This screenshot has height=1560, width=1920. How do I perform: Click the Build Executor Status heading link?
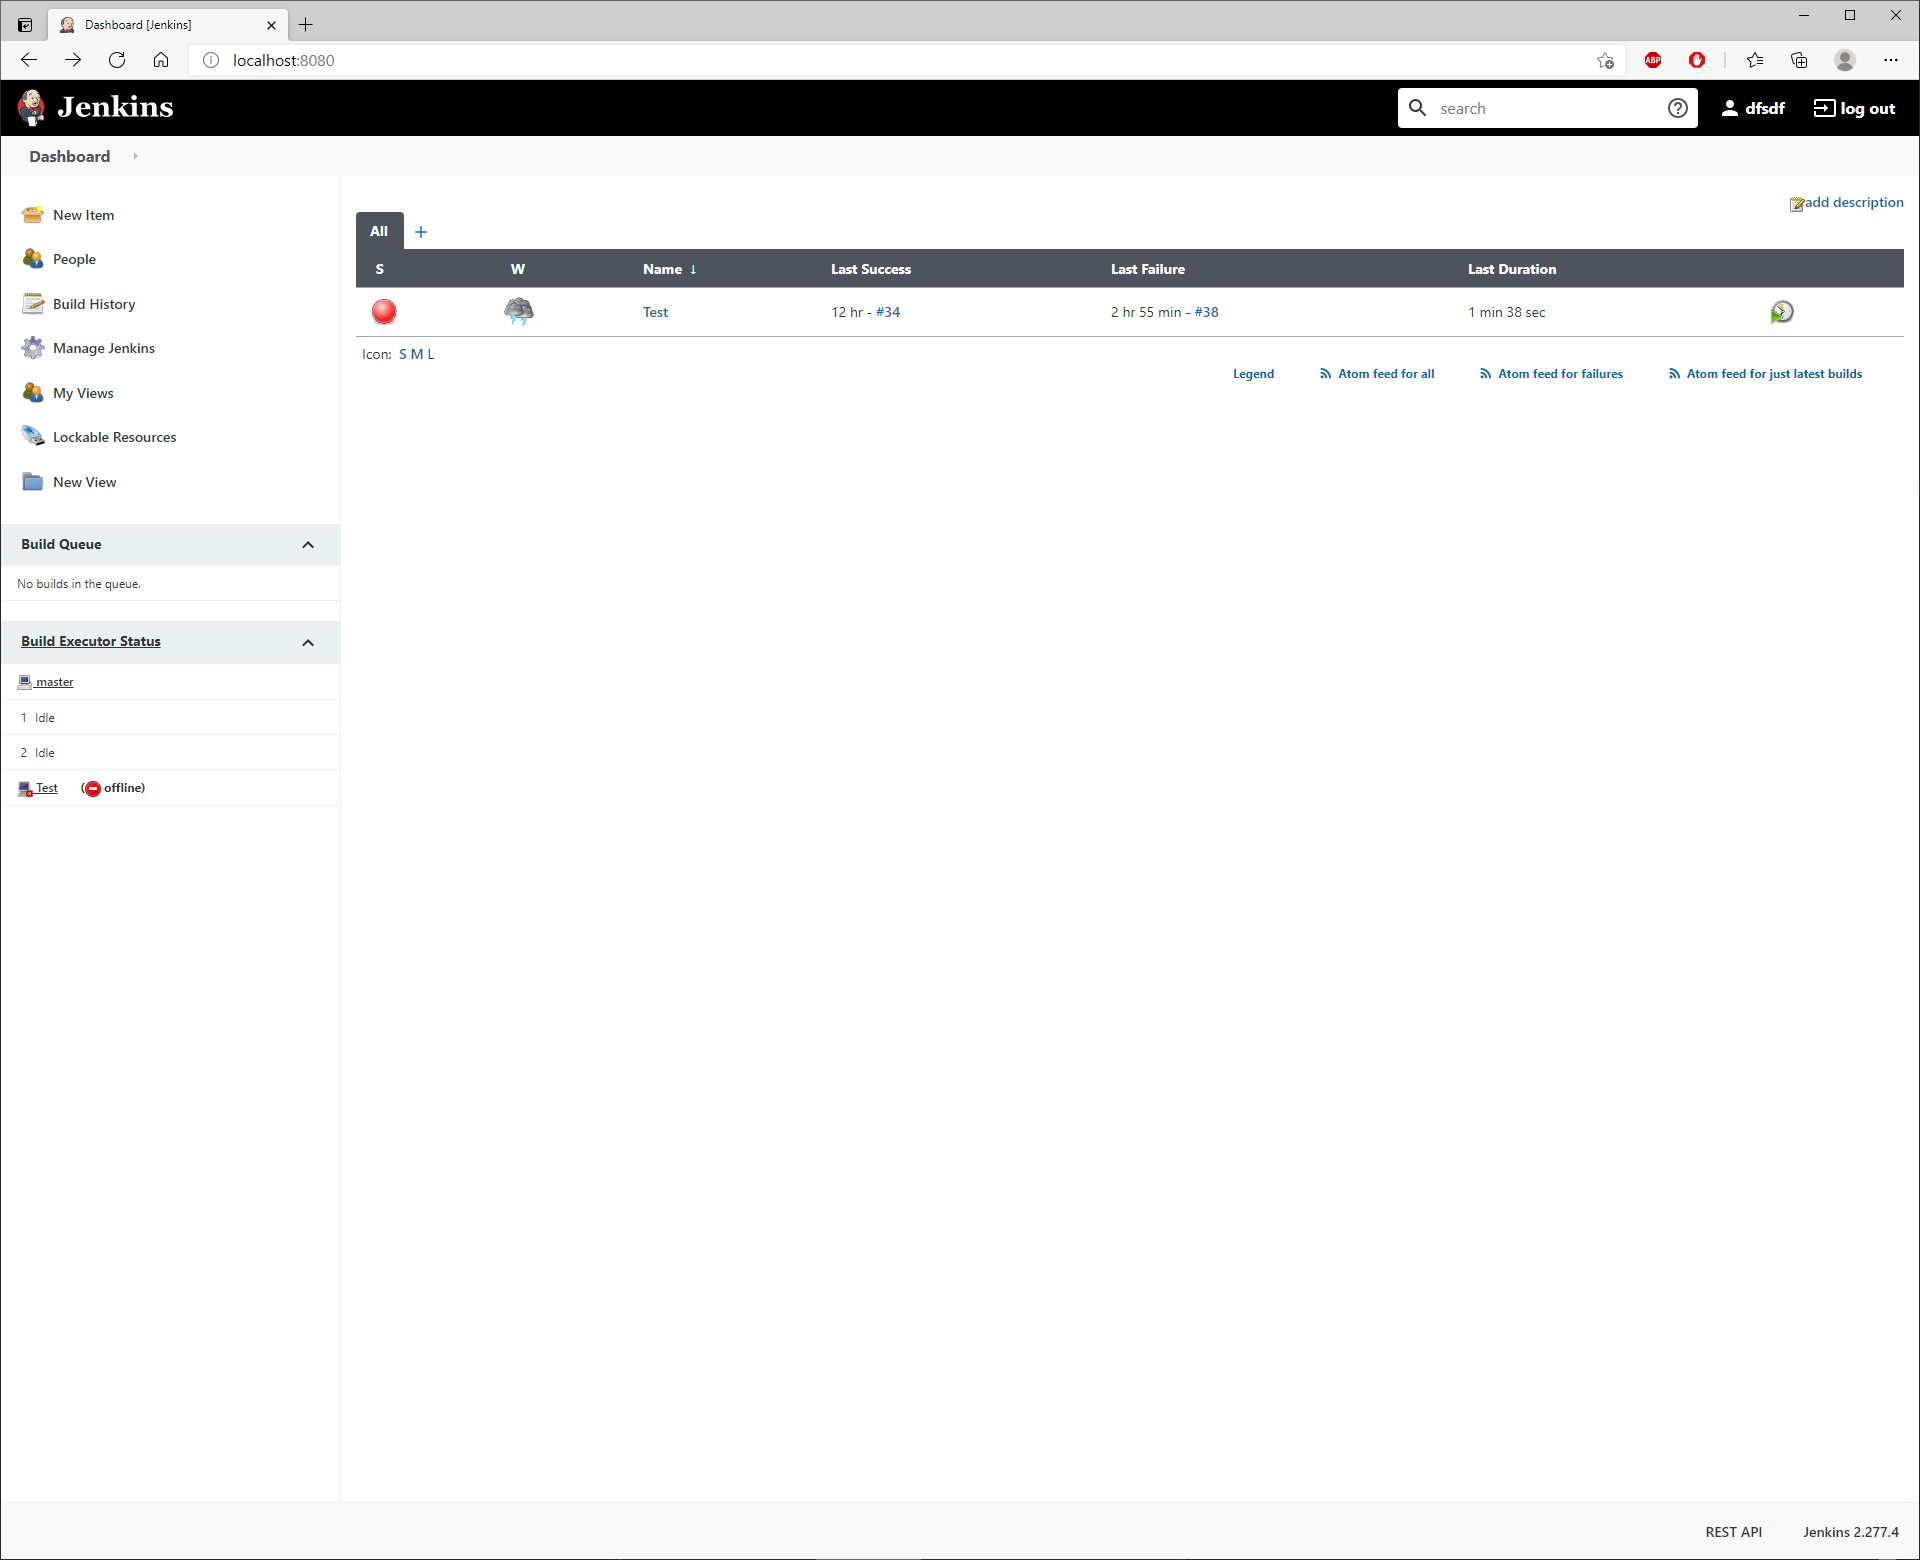91,641
